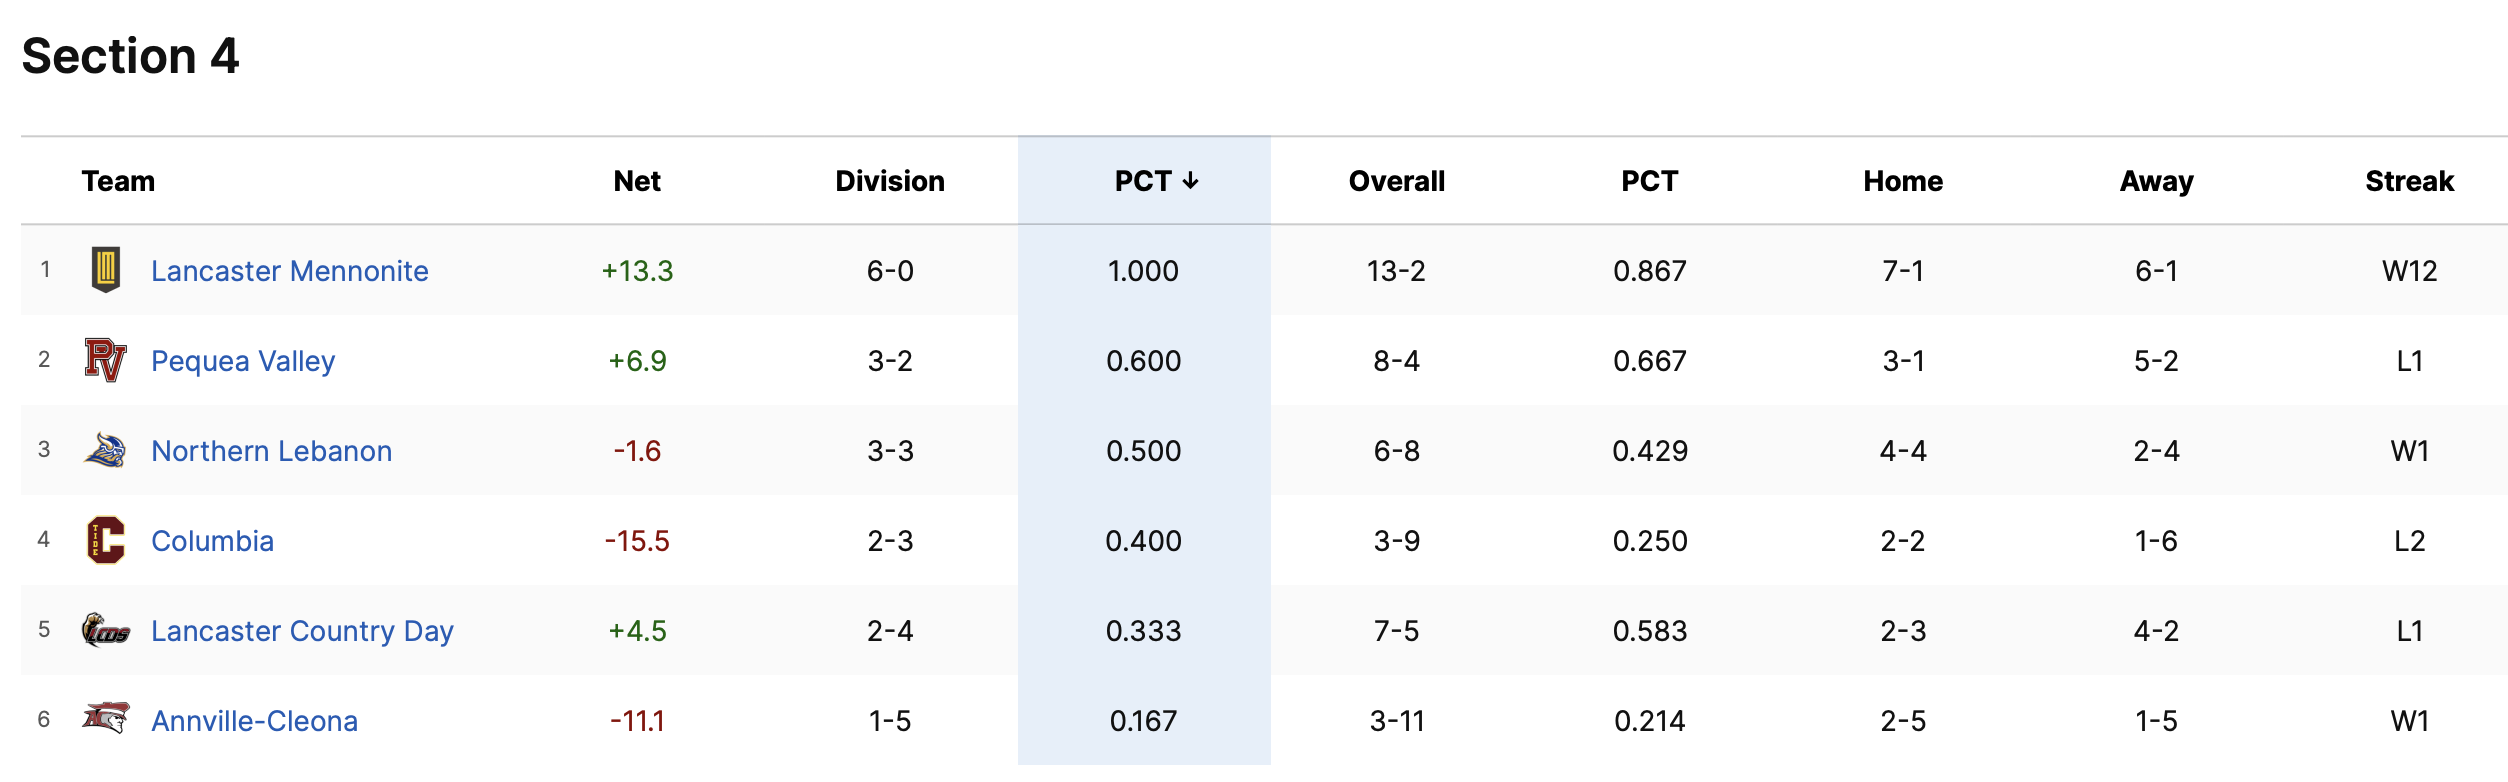The height and width of the screenshot is (782, 2508).
Task: Open Lancaster Country Day link
Action: click(x=302, y=631)
